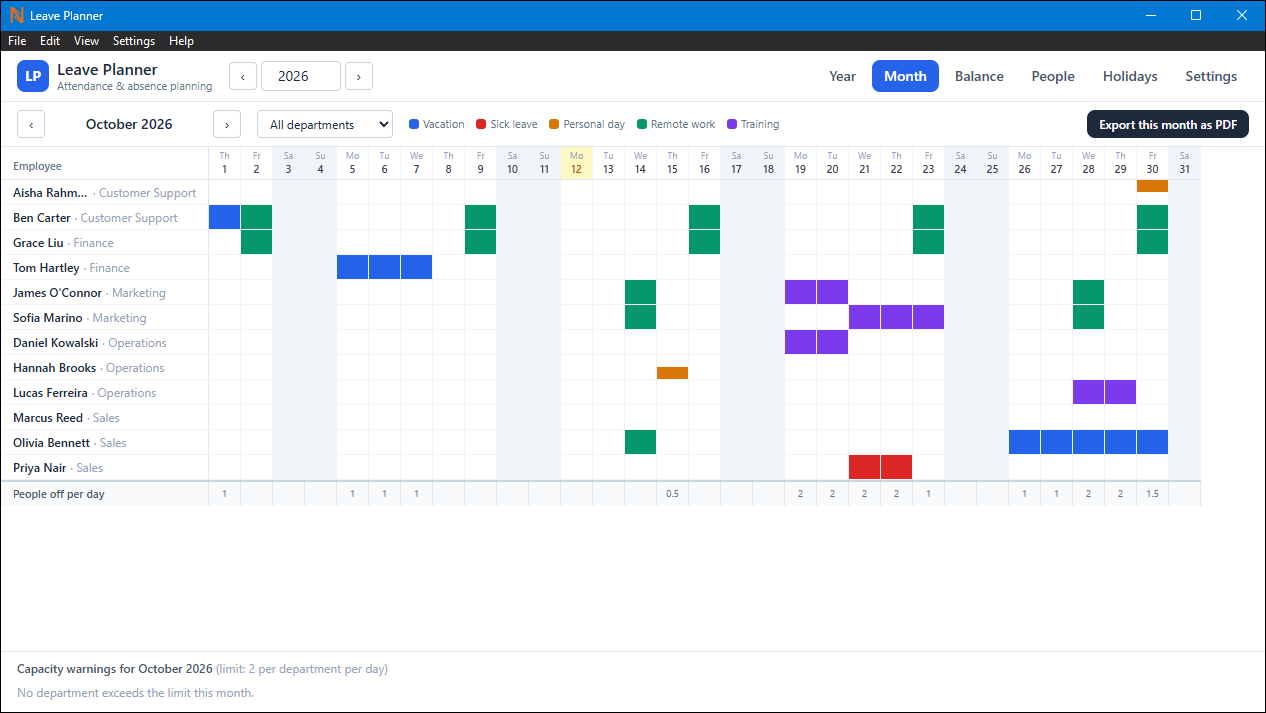Image resolution: width=1266 pixels, height=713 pixels.
Task: Click the Capacity warnings for October 2026 heading
Action: (115, 669)
